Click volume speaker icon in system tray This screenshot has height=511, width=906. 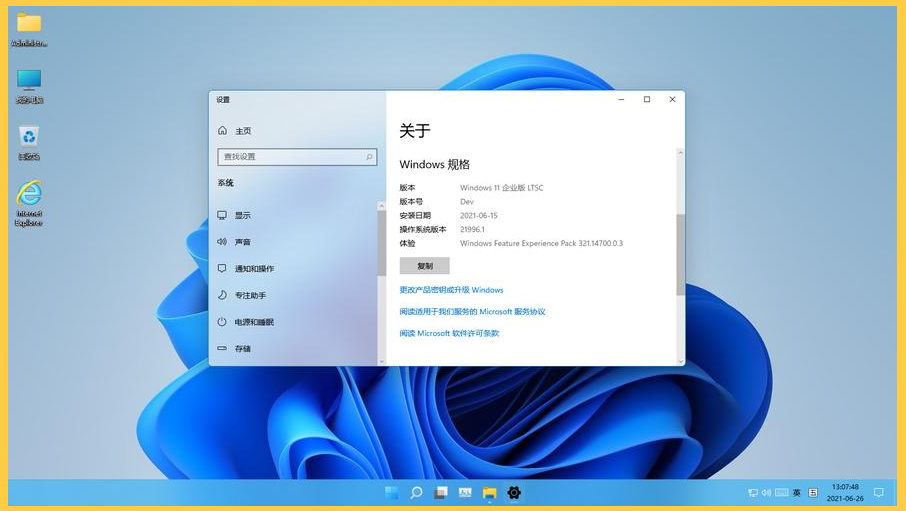coord(767,493)
